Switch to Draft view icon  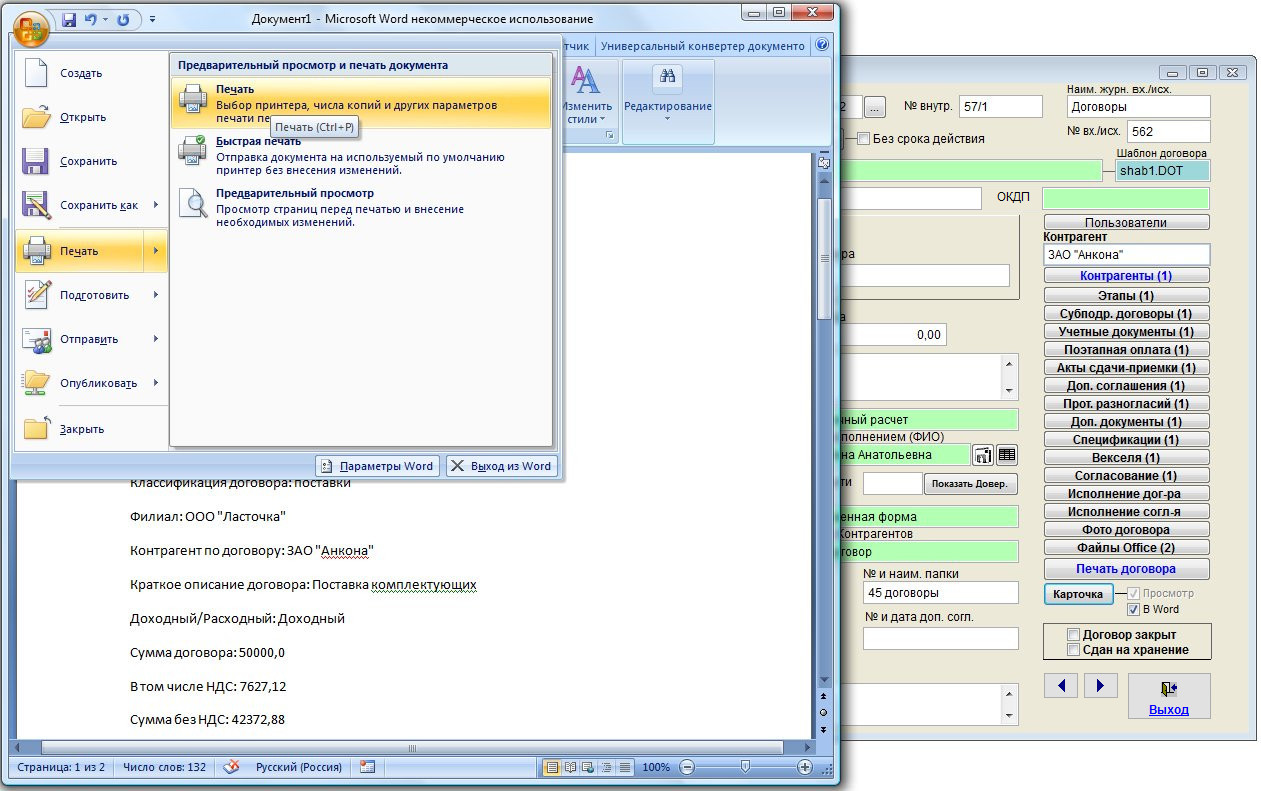click(624, 767)
